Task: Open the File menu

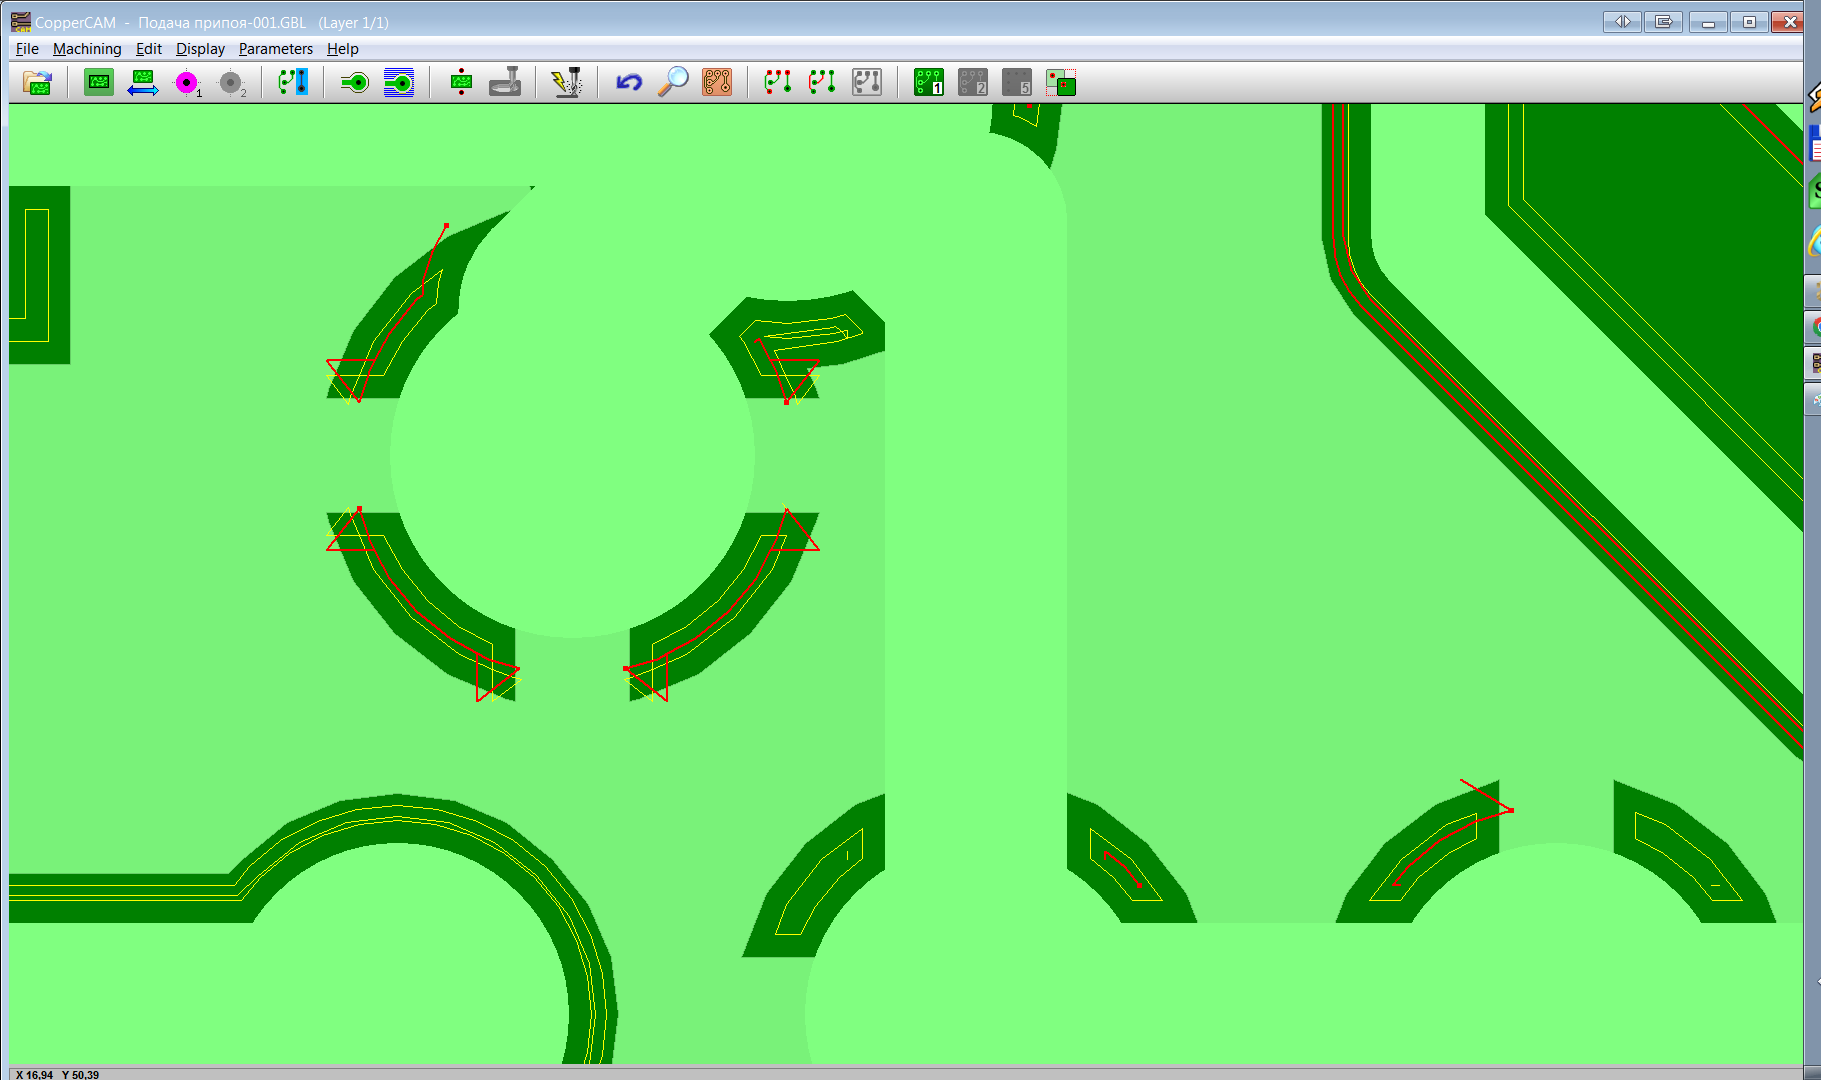Action: point(27,49)
